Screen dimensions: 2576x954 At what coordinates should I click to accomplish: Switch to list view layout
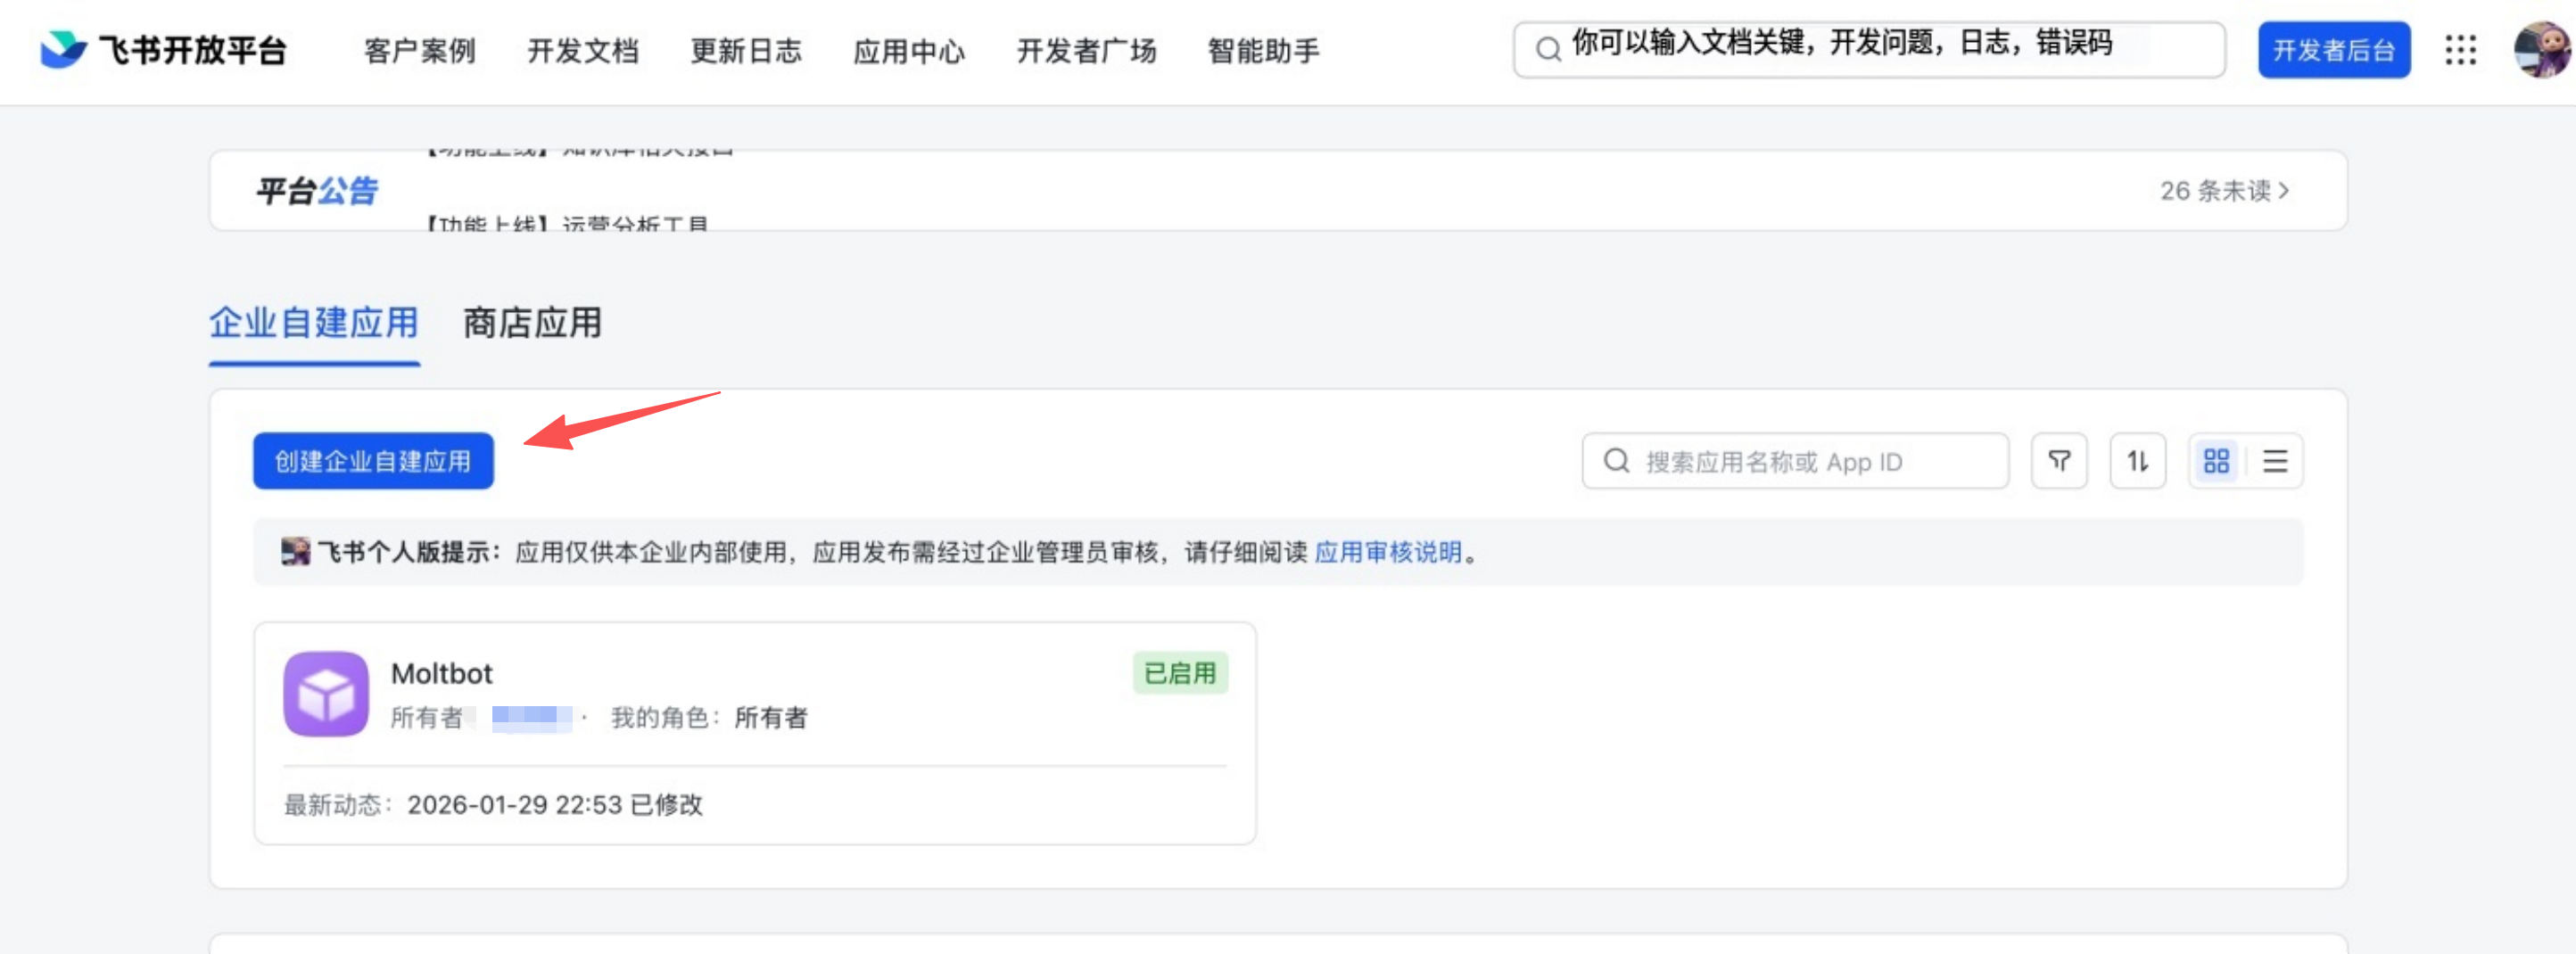2275,461
